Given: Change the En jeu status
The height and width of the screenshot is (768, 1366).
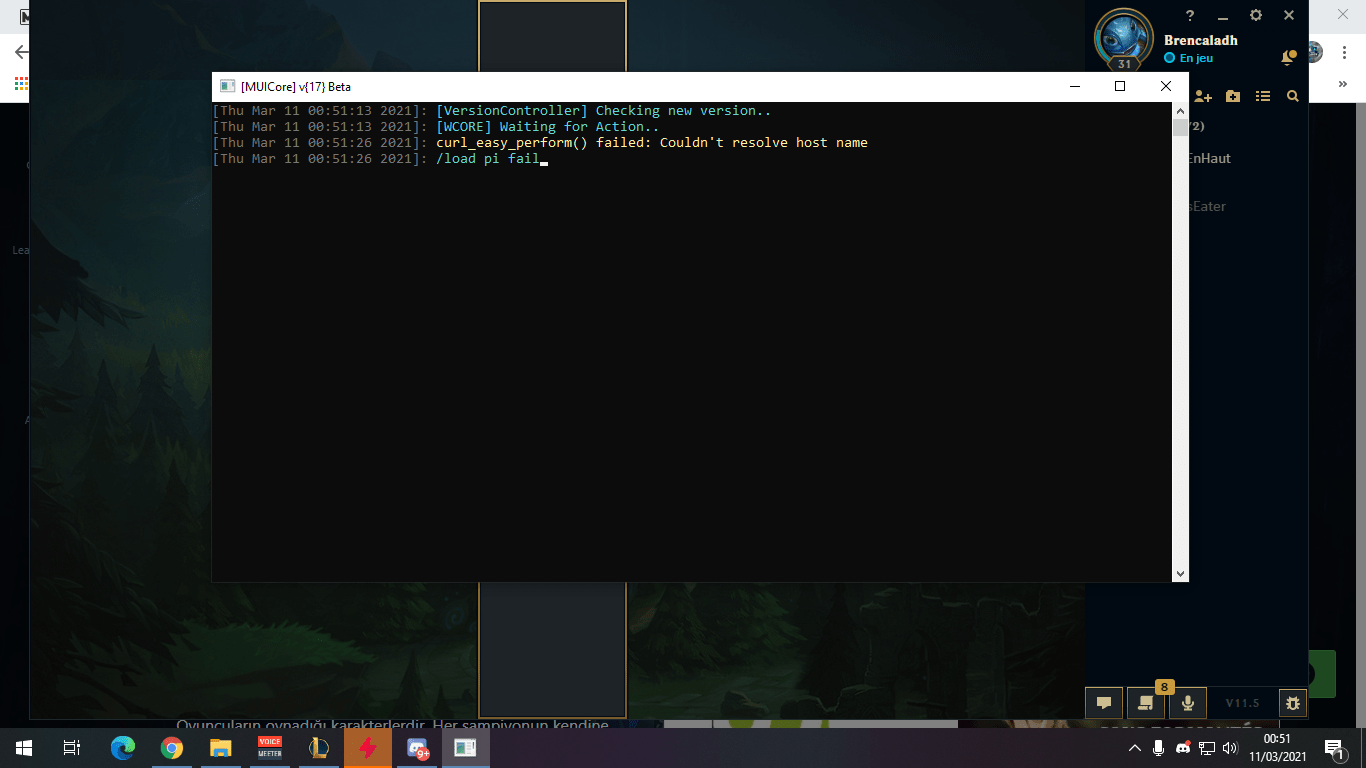Looking at the screenshot, I should coord(1189,58).
